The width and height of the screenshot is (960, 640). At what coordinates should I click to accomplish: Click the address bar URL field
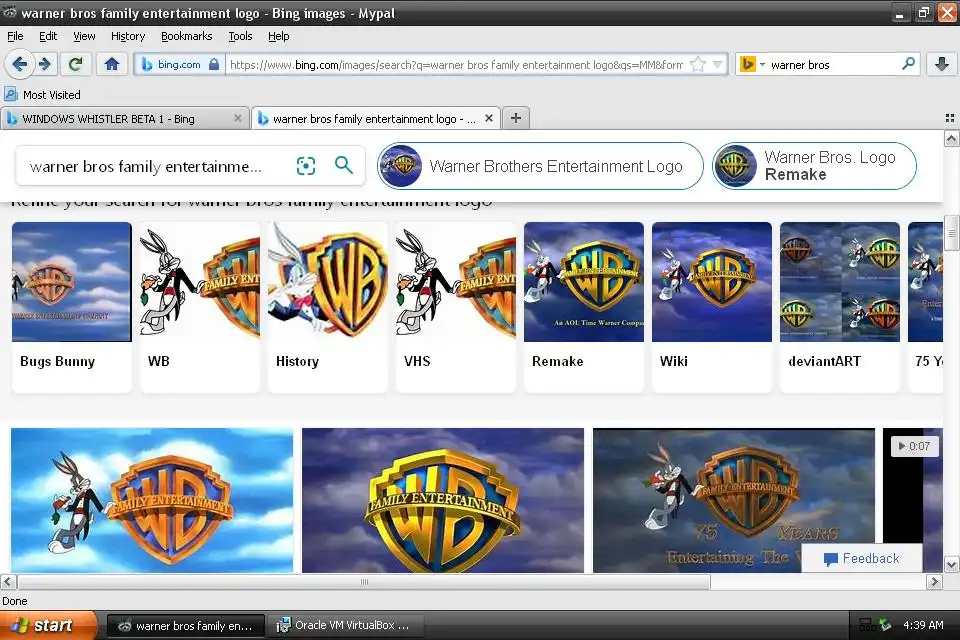pos(456,64)
